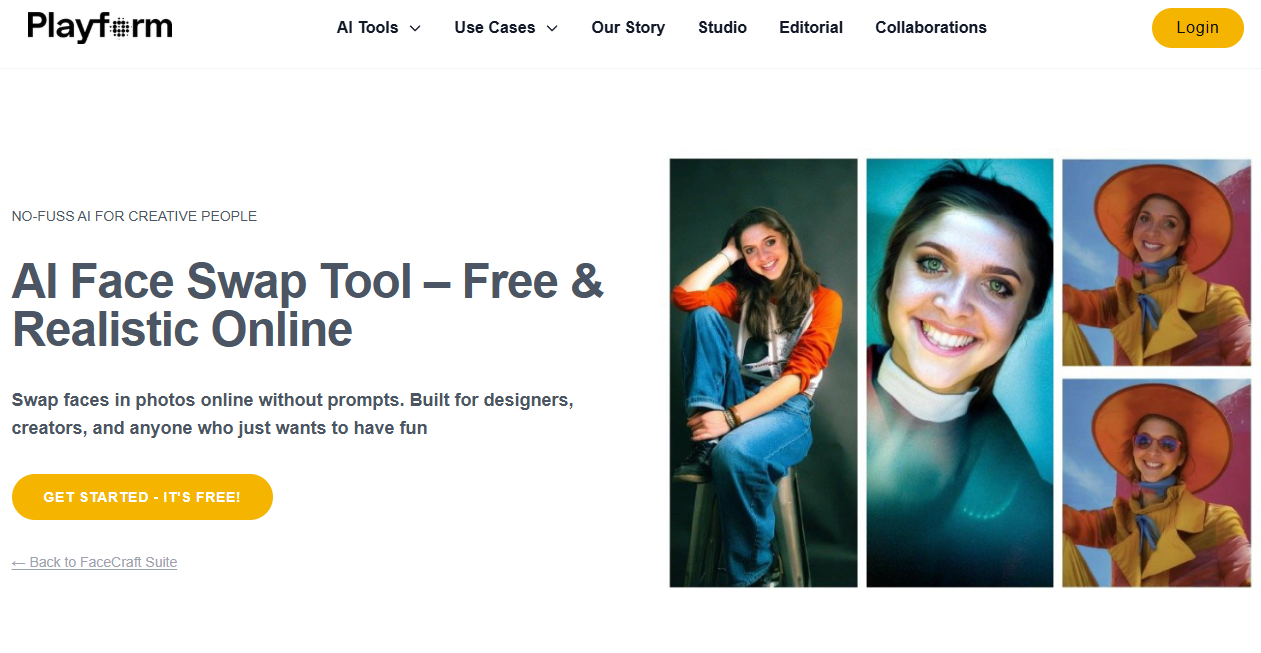The image size is (1261, 653).
Task: Expand the Use Cases dropdown chevron
Action: (552, 28)
